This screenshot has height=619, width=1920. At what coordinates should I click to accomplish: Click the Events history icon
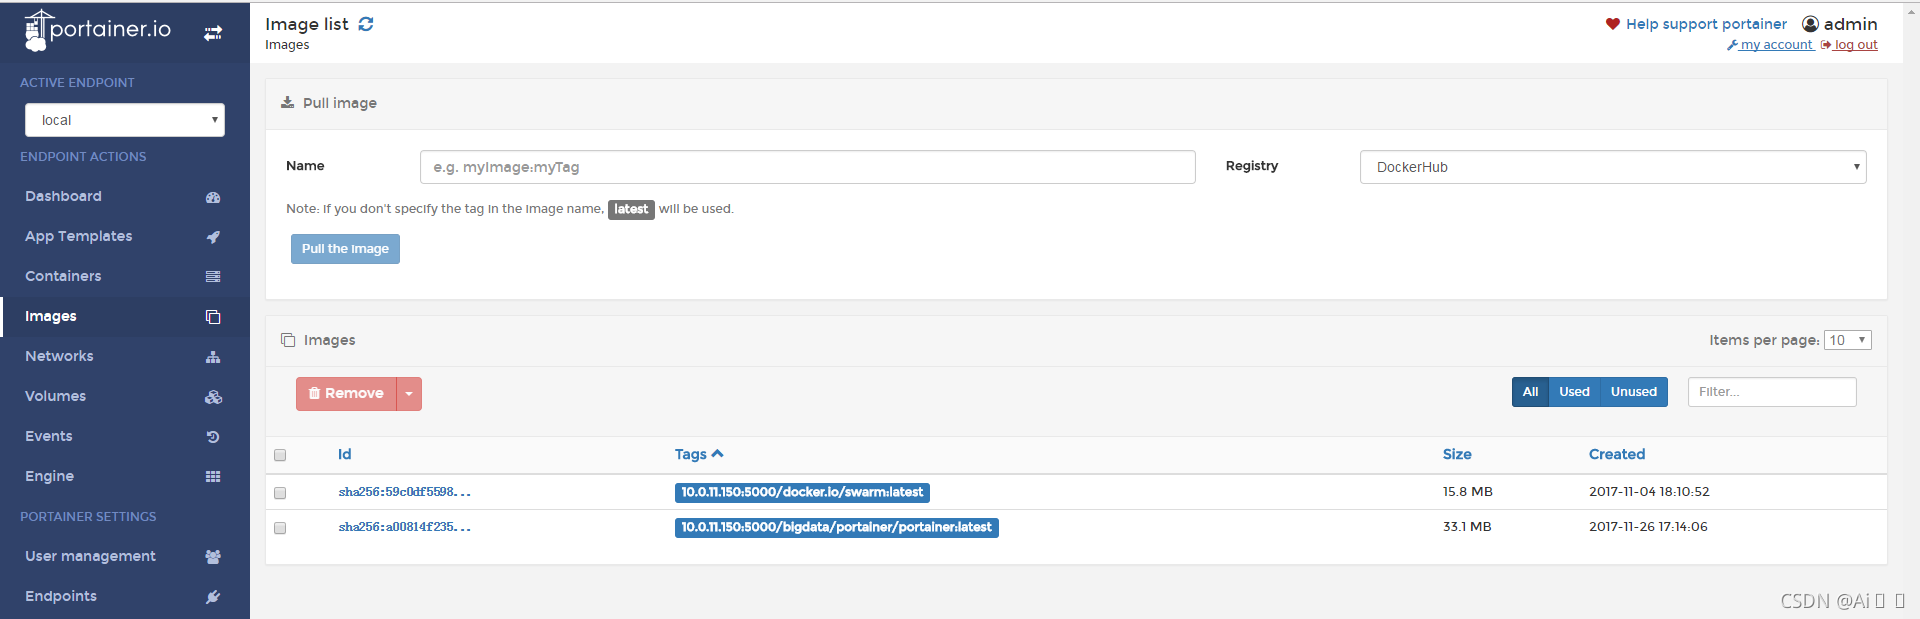(213, 437)
